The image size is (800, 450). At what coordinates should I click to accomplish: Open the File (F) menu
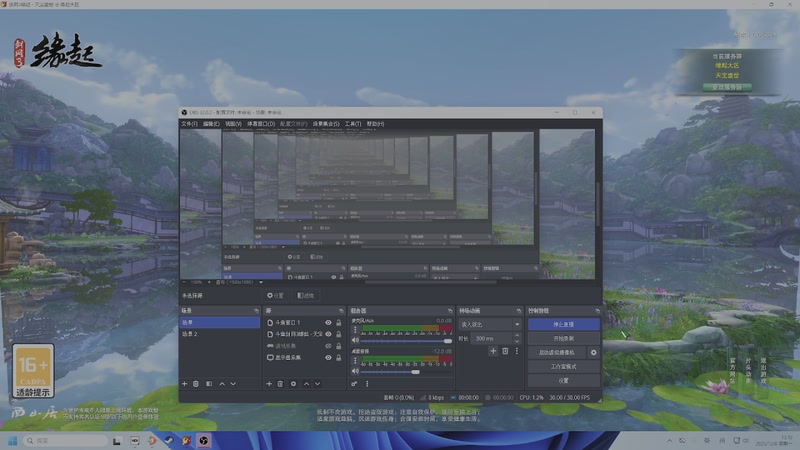pyautogui.click(x=189, y=124)
